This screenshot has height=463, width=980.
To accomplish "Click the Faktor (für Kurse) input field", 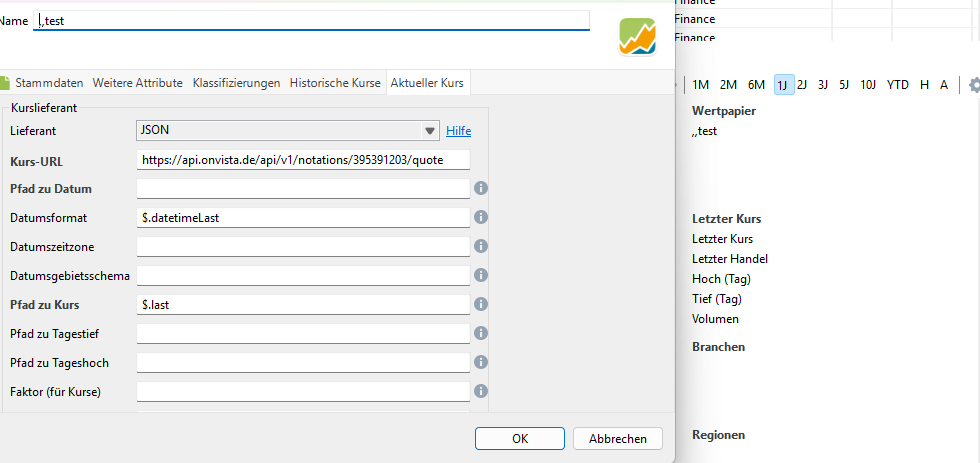I will 303,391.
